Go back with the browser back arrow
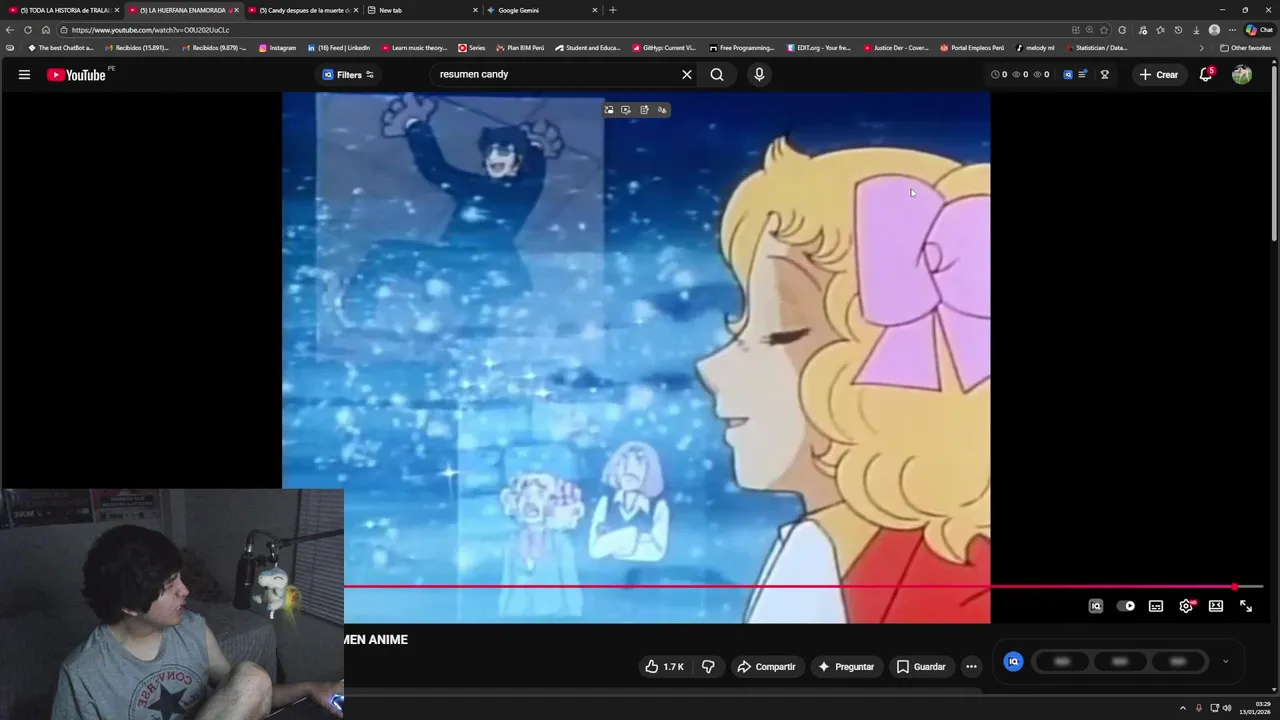 (10, 30)
